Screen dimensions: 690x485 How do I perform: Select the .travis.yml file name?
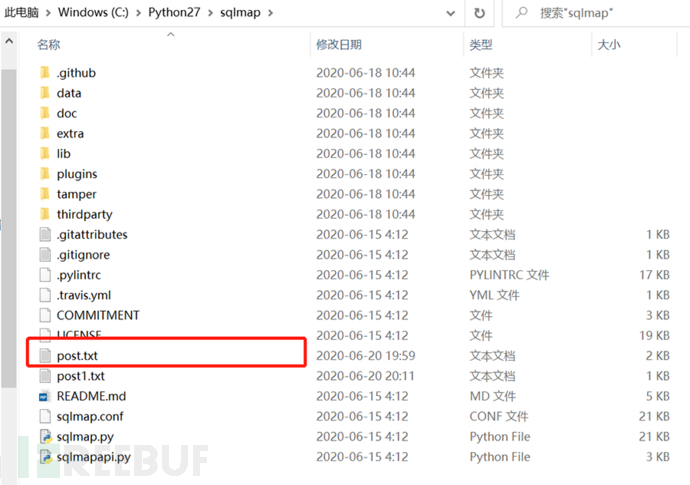(84, 295)
